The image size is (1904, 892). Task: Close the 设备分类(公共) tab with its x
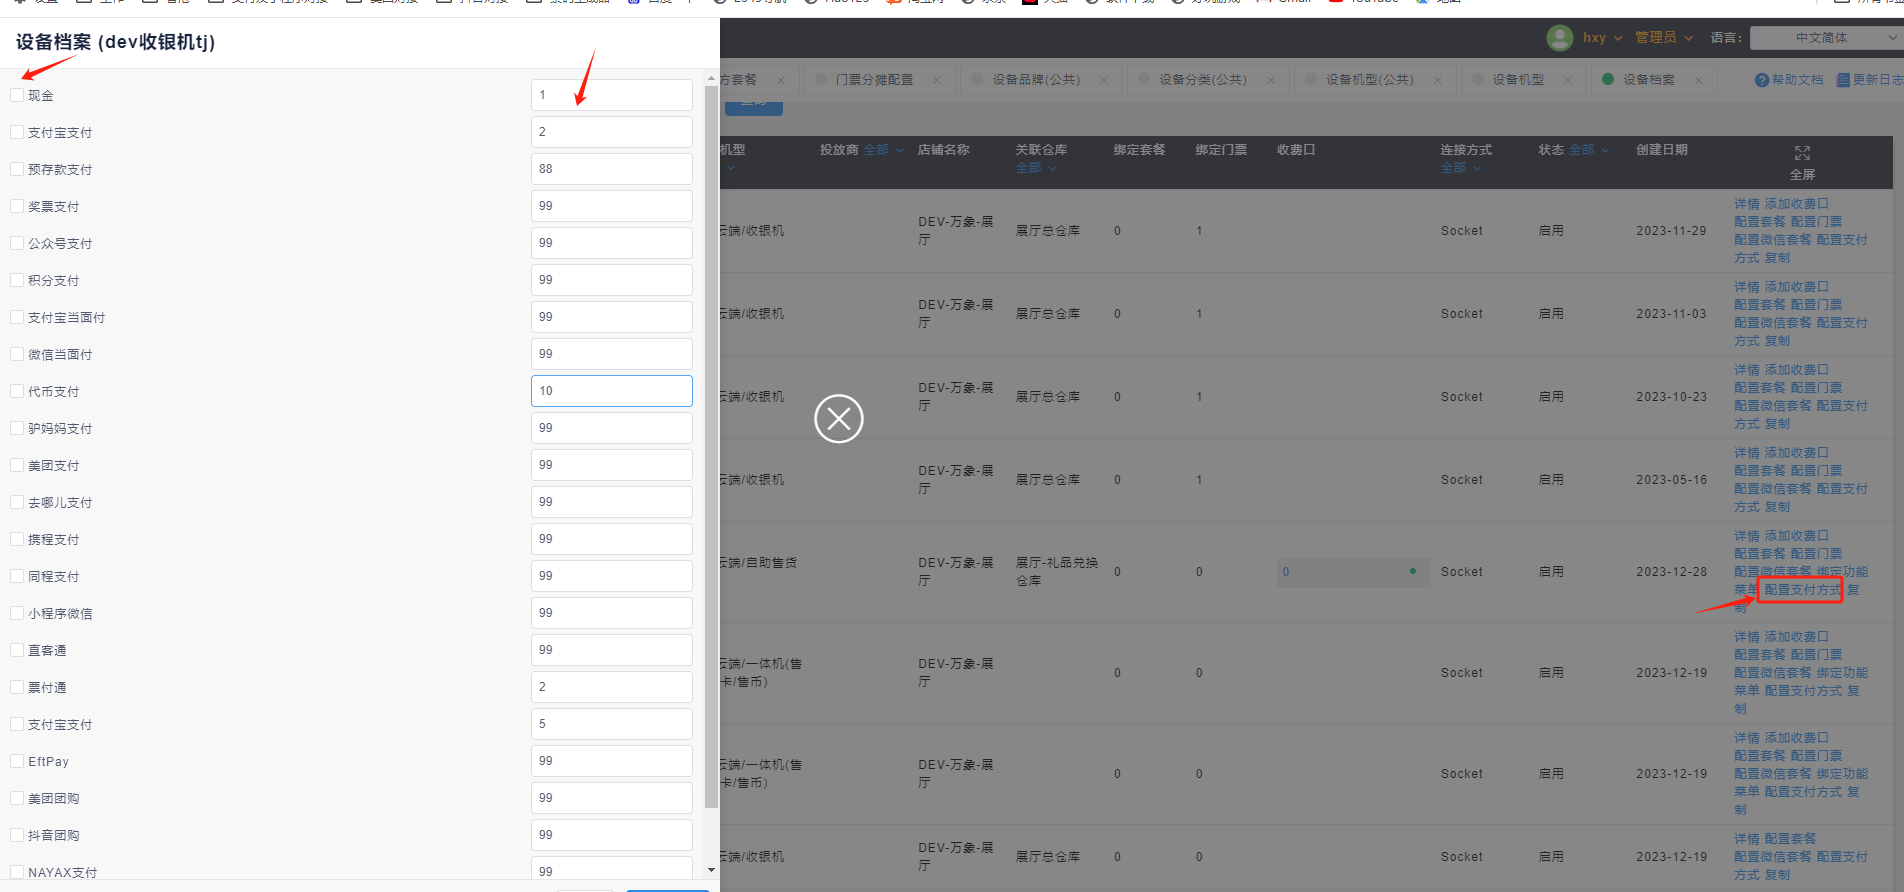pos(1271,80)
